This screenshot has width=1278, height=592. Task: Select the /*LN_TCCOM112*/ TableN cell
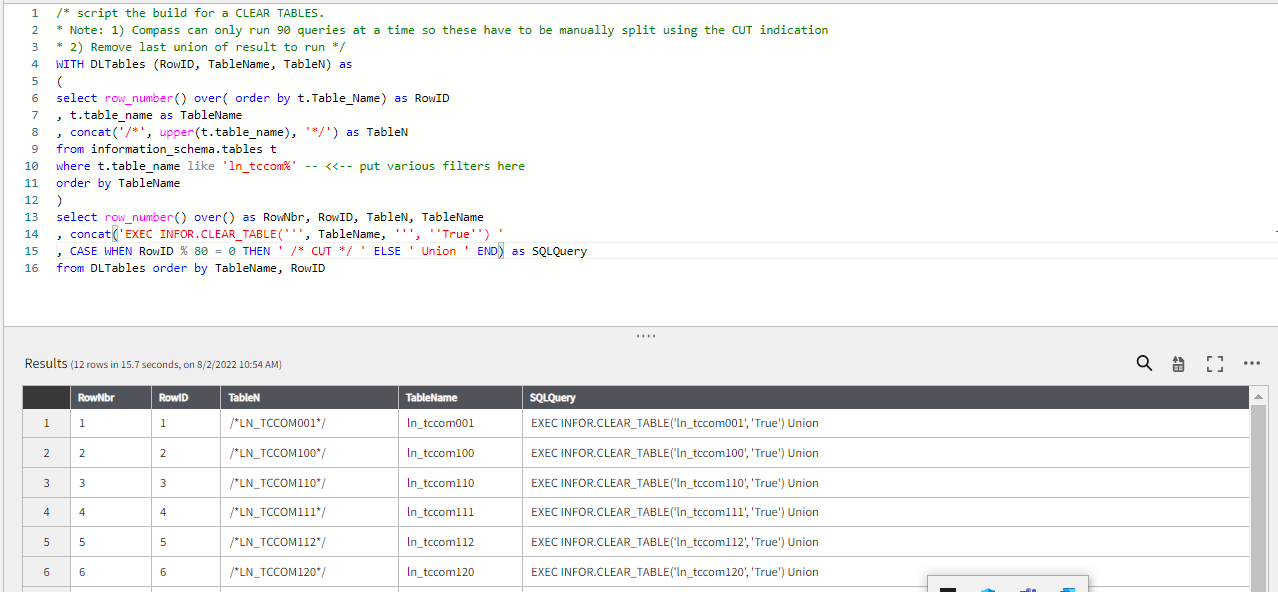[x=309, y=542]
